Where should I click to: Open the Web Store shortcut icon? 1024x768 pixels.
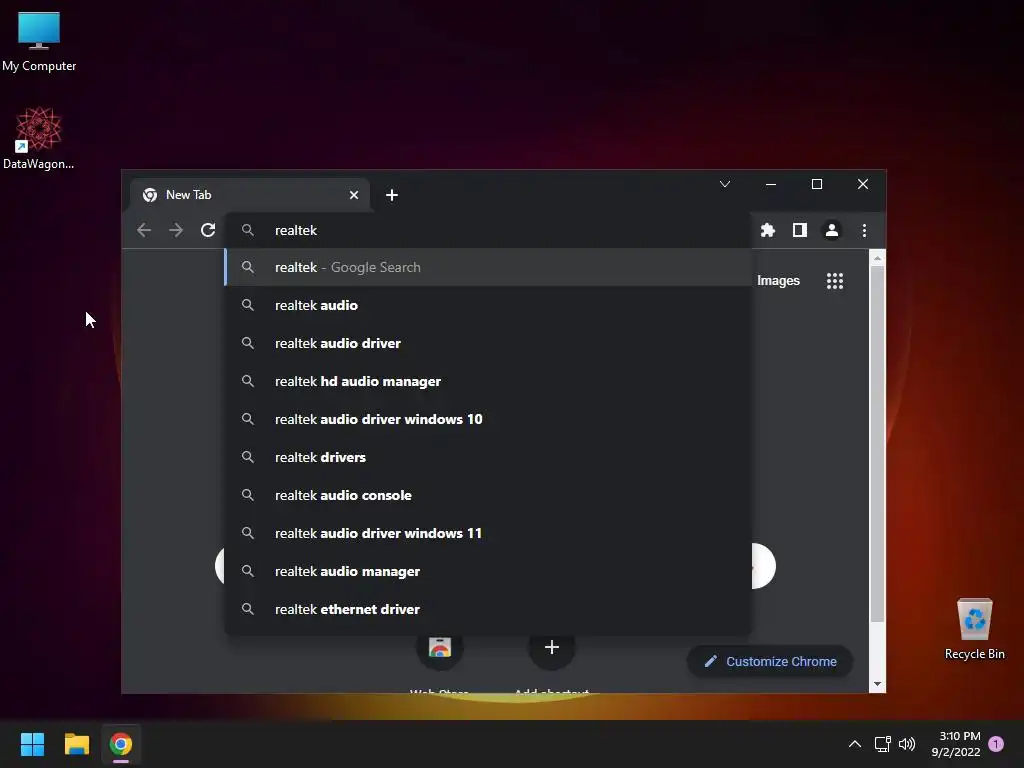[440, 648]
